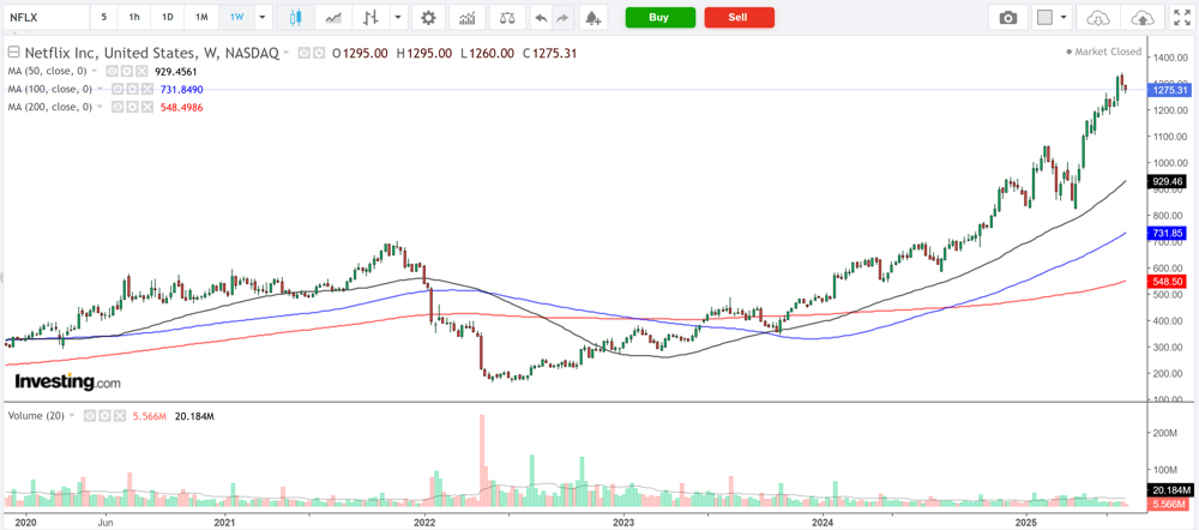
Task: Expand MA (200, close, 0) dropdown arrow
Action: coord(100,107)
